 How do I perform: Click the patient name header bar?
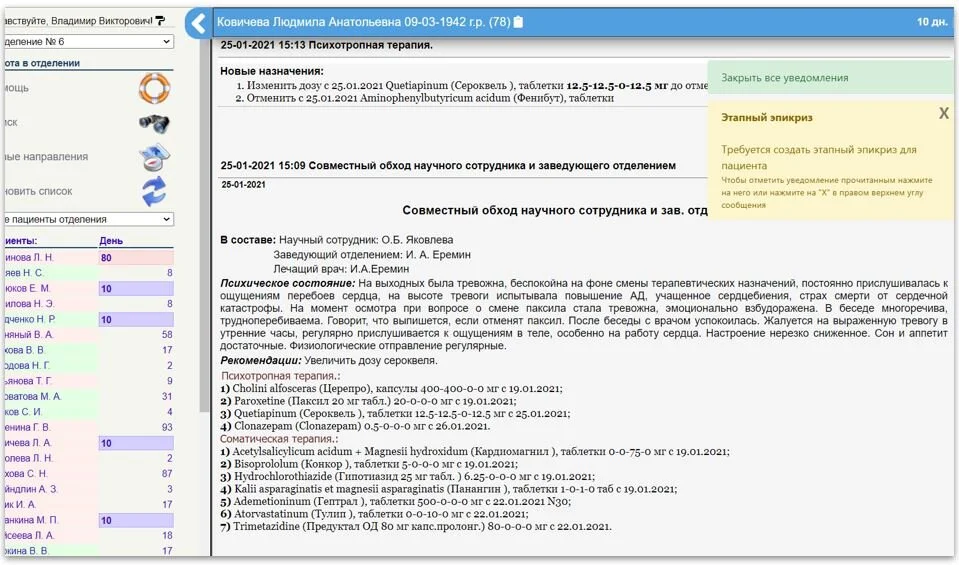(x=581, y=22)
